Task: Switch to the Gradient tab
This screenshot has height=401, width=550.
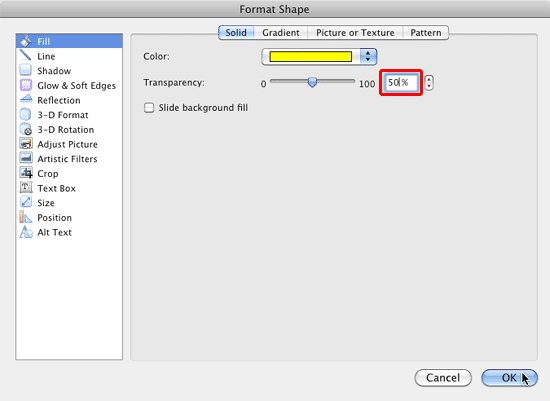Action: (x=281, y=33)
